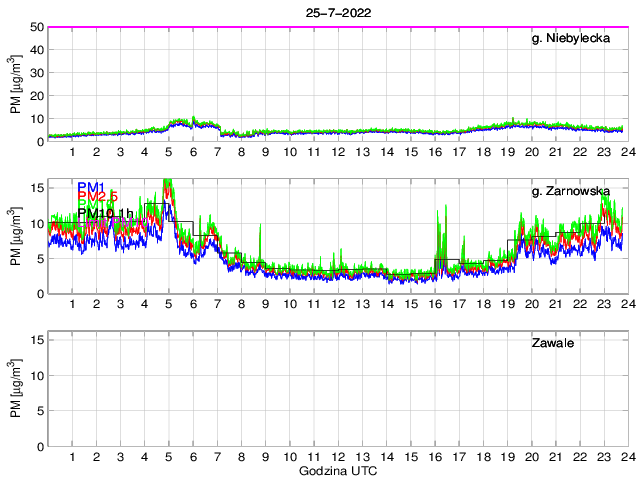The image size is (640, 480).
Task: Click the top chart's PM y-axis label
Action: [x=16, y=85]
